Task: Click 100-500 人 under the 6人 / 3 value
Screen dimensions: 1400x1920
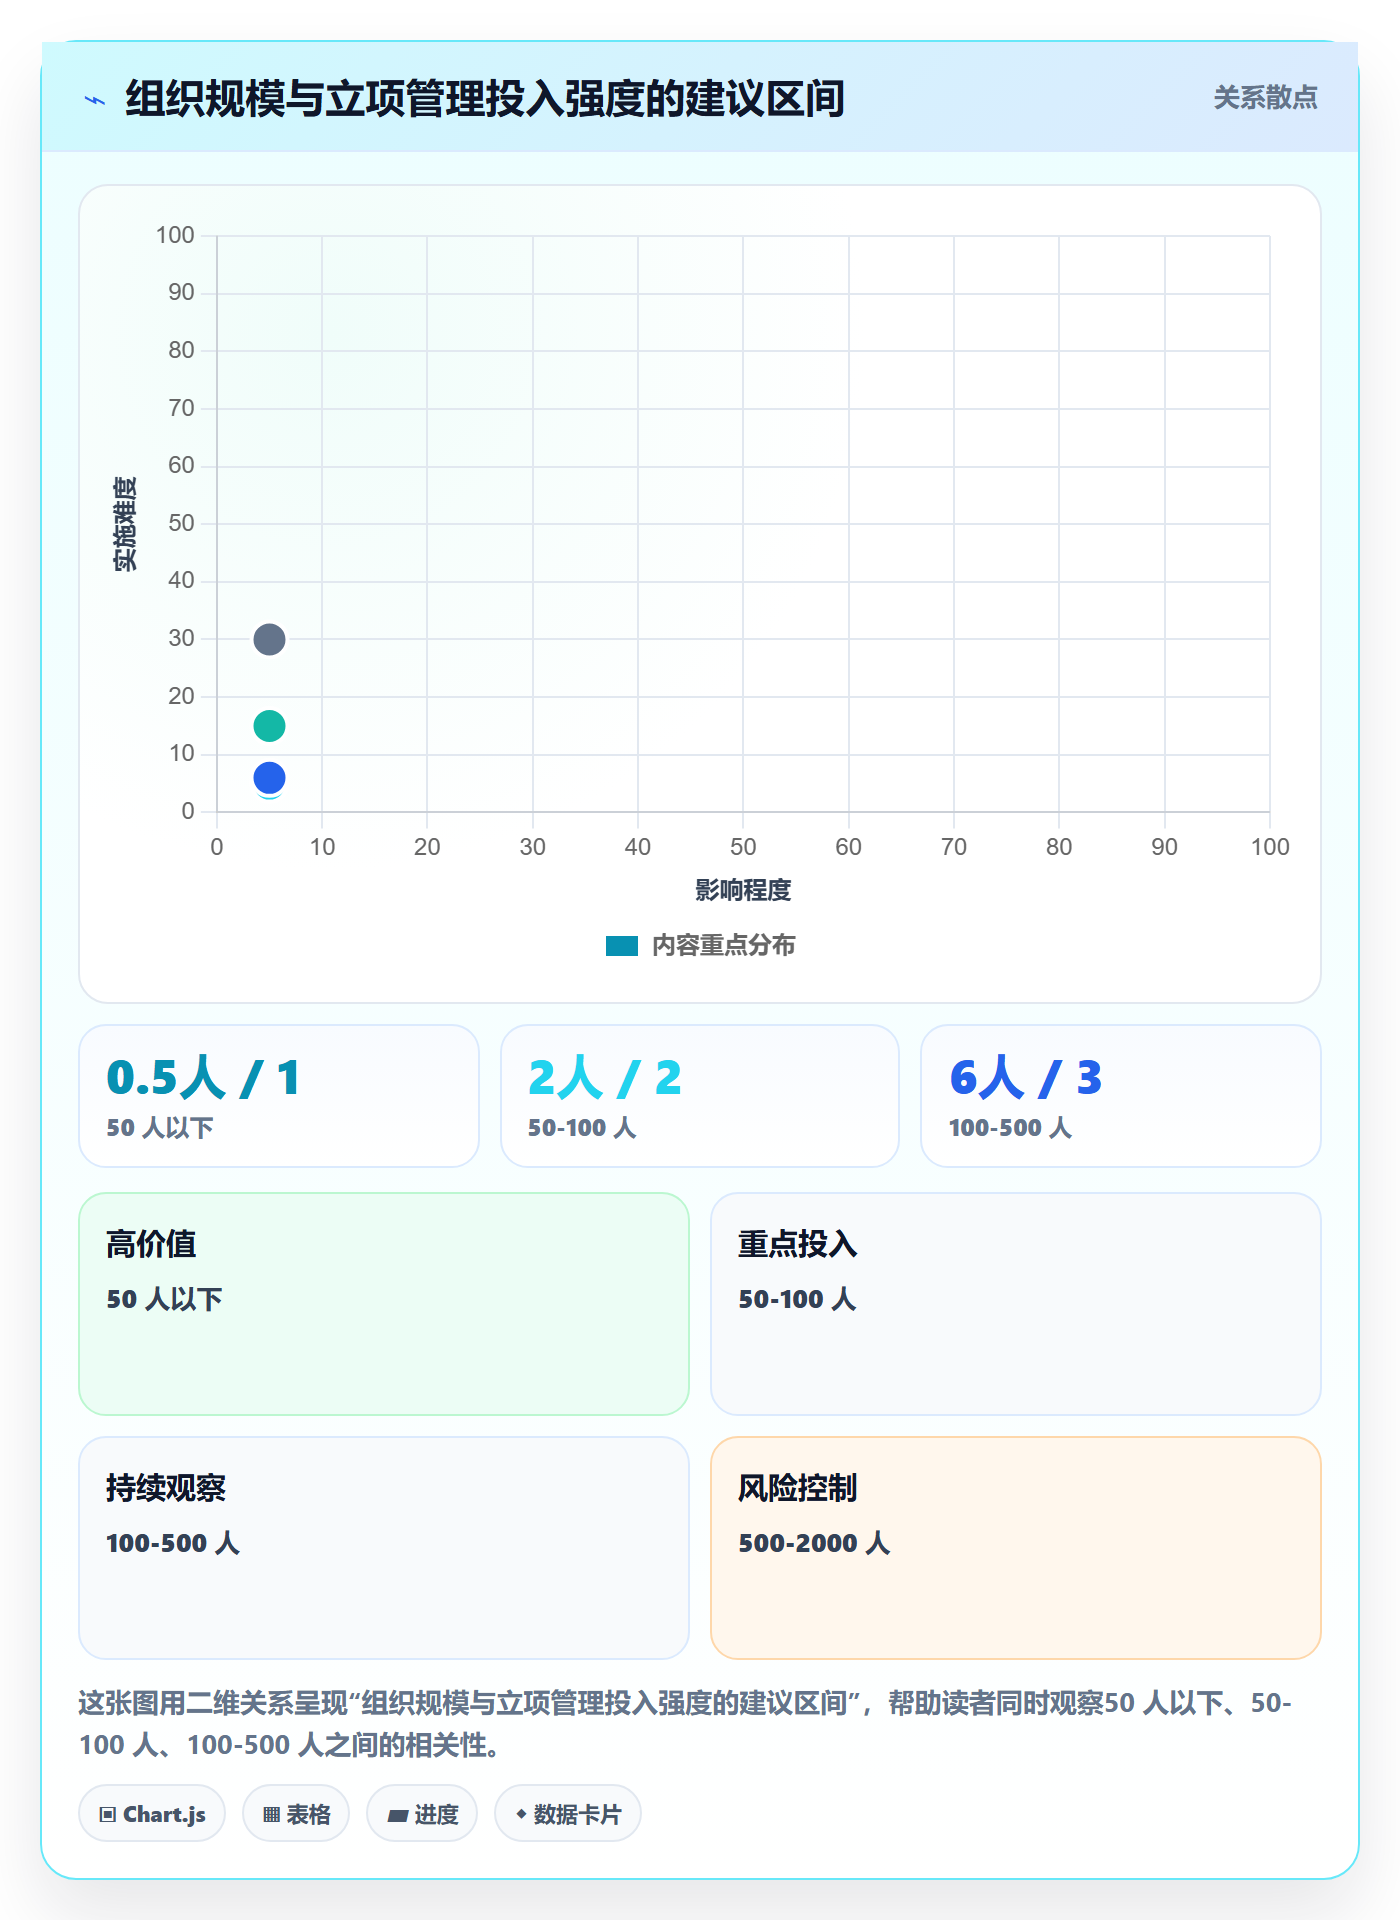Action: tap(1010, 1128)
